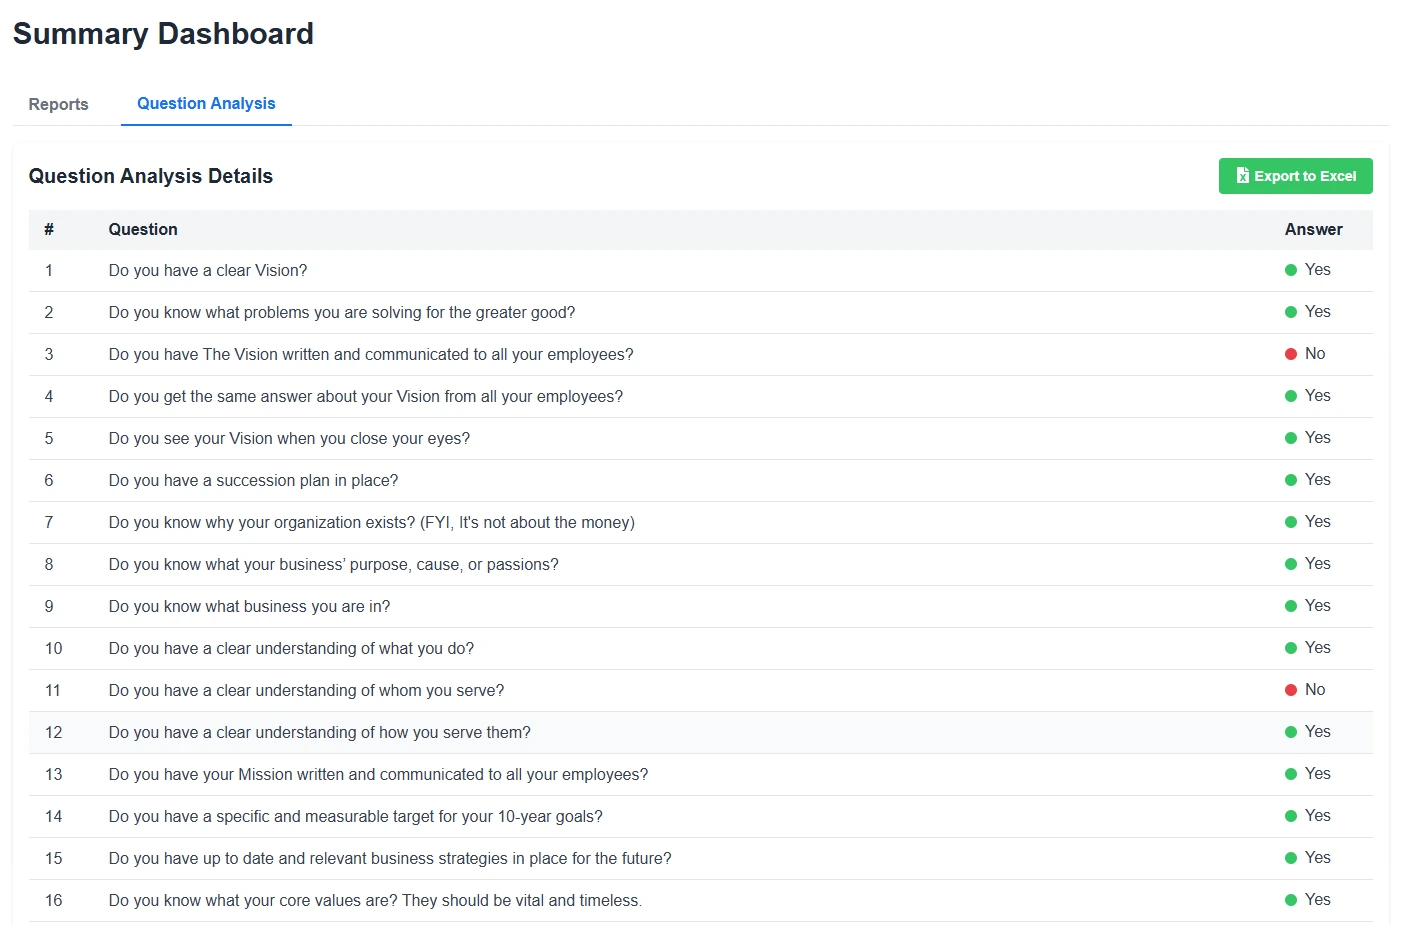The height and width of the screenshot is (925, 1403).
Task: Click the Summary Dashboard heading
Action: pyautogui.click(x=163, y=34)
